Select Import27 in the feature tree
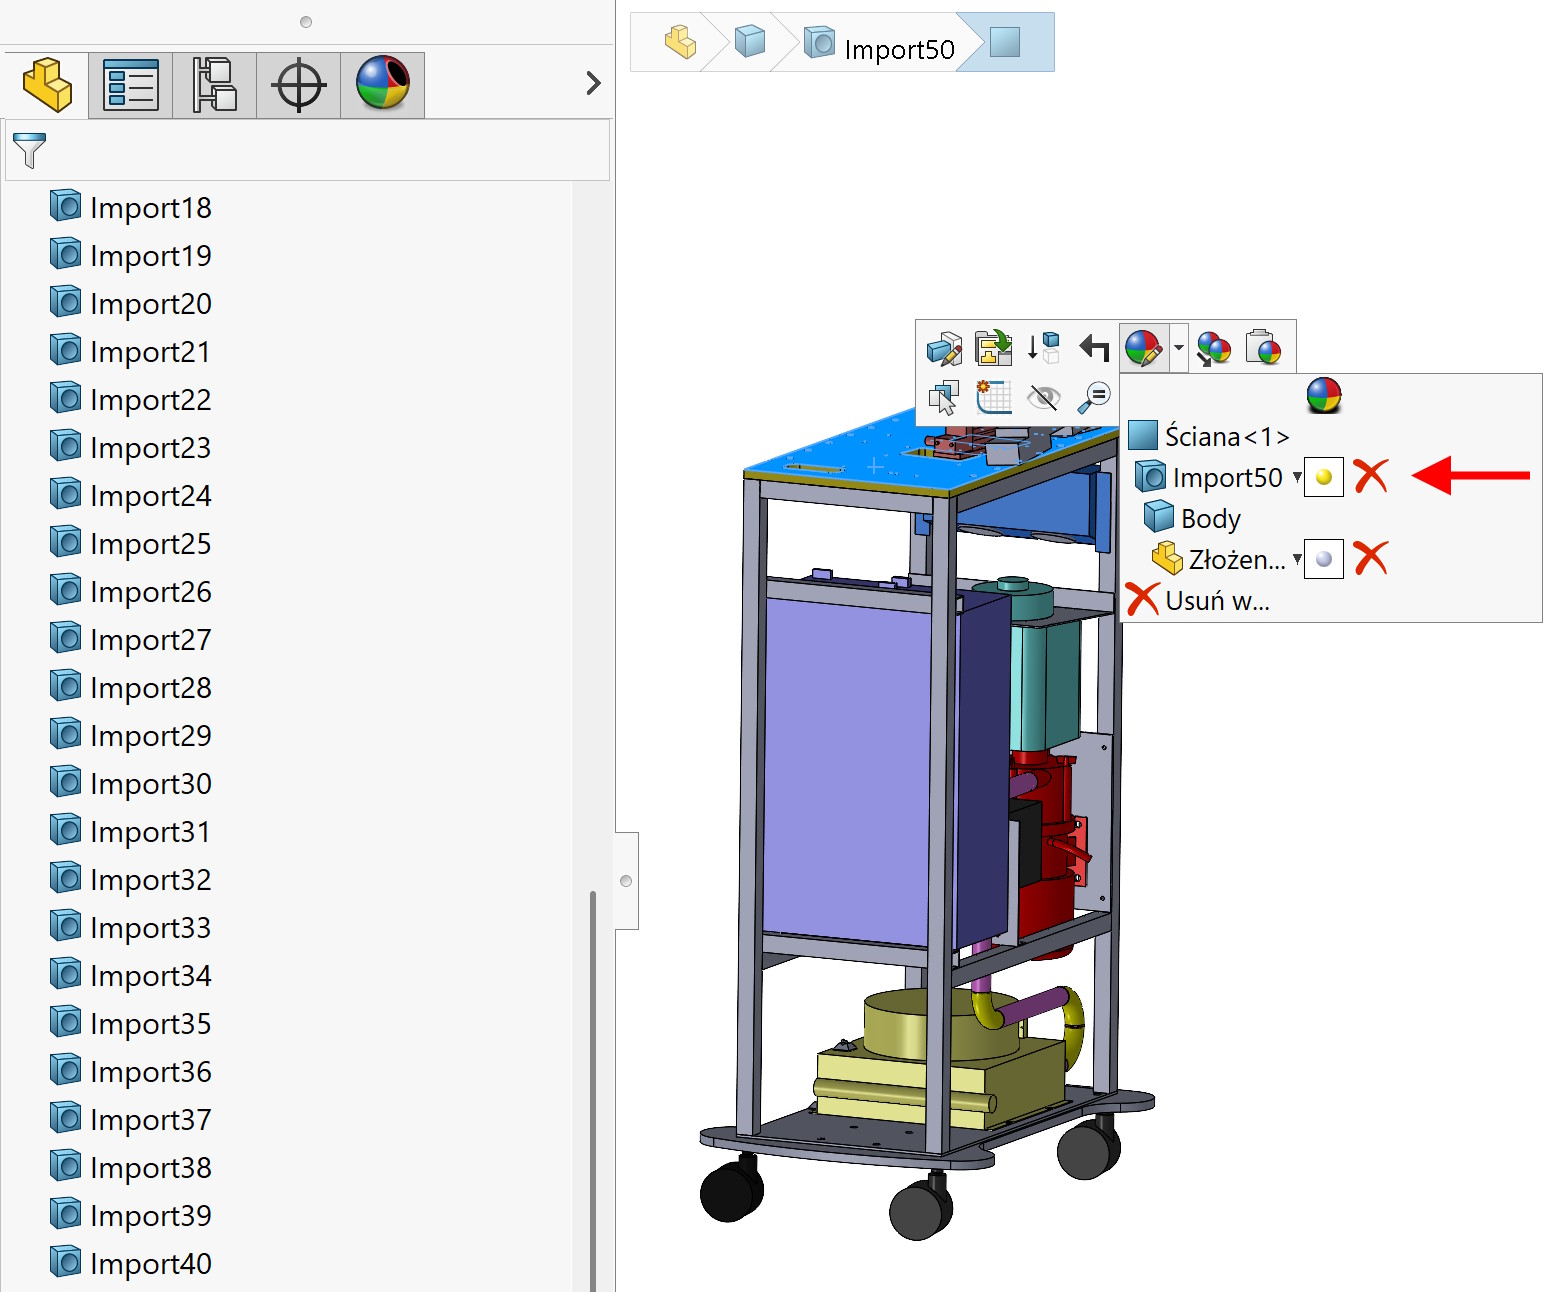 coord(150,640)
